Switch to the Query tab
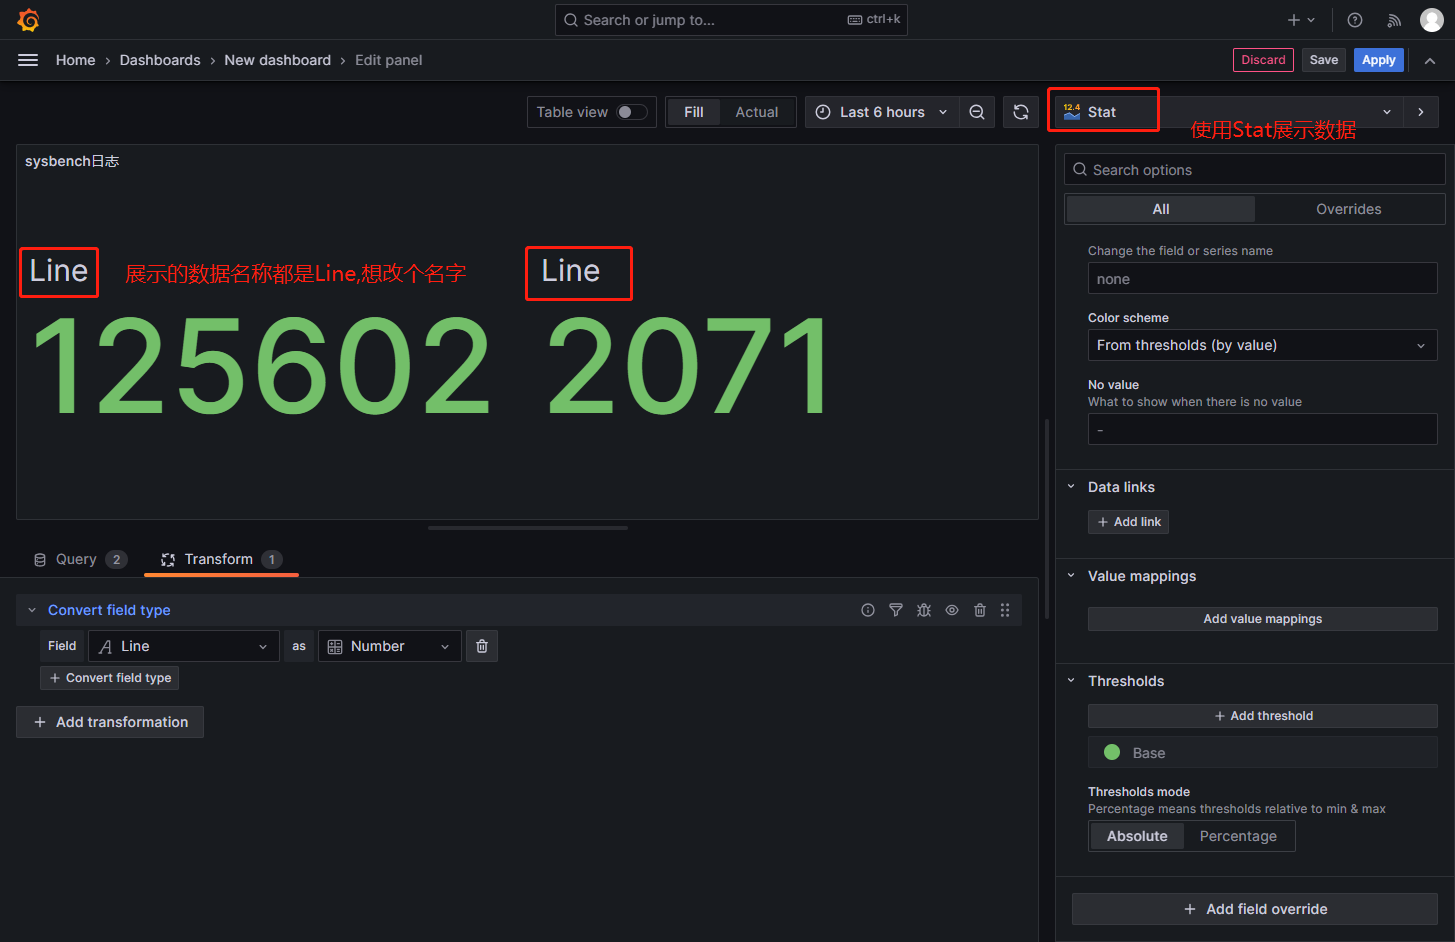Image resolution: width=1455 pixels, height=942 pixels. 80,559
